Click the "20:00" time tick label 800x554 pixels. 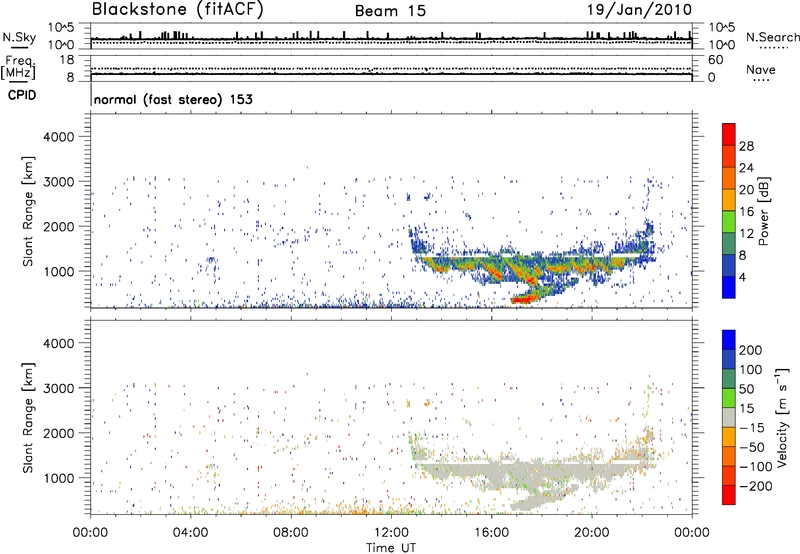coord(591,533)
